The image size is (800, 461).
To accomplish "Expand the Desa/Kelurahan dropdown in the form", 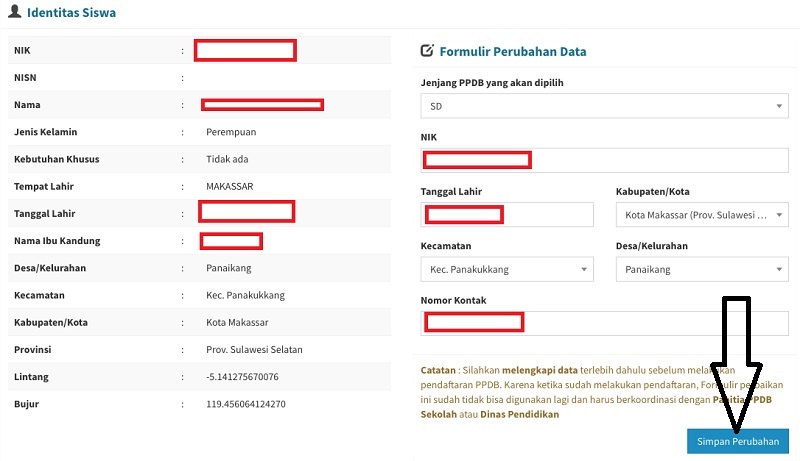I will pyautogui.click(x=702, y=269).
